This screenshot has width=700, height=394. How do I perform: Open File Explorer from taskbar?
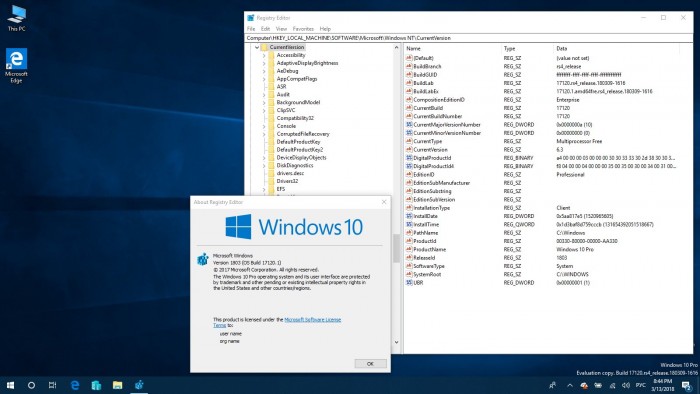117,385
